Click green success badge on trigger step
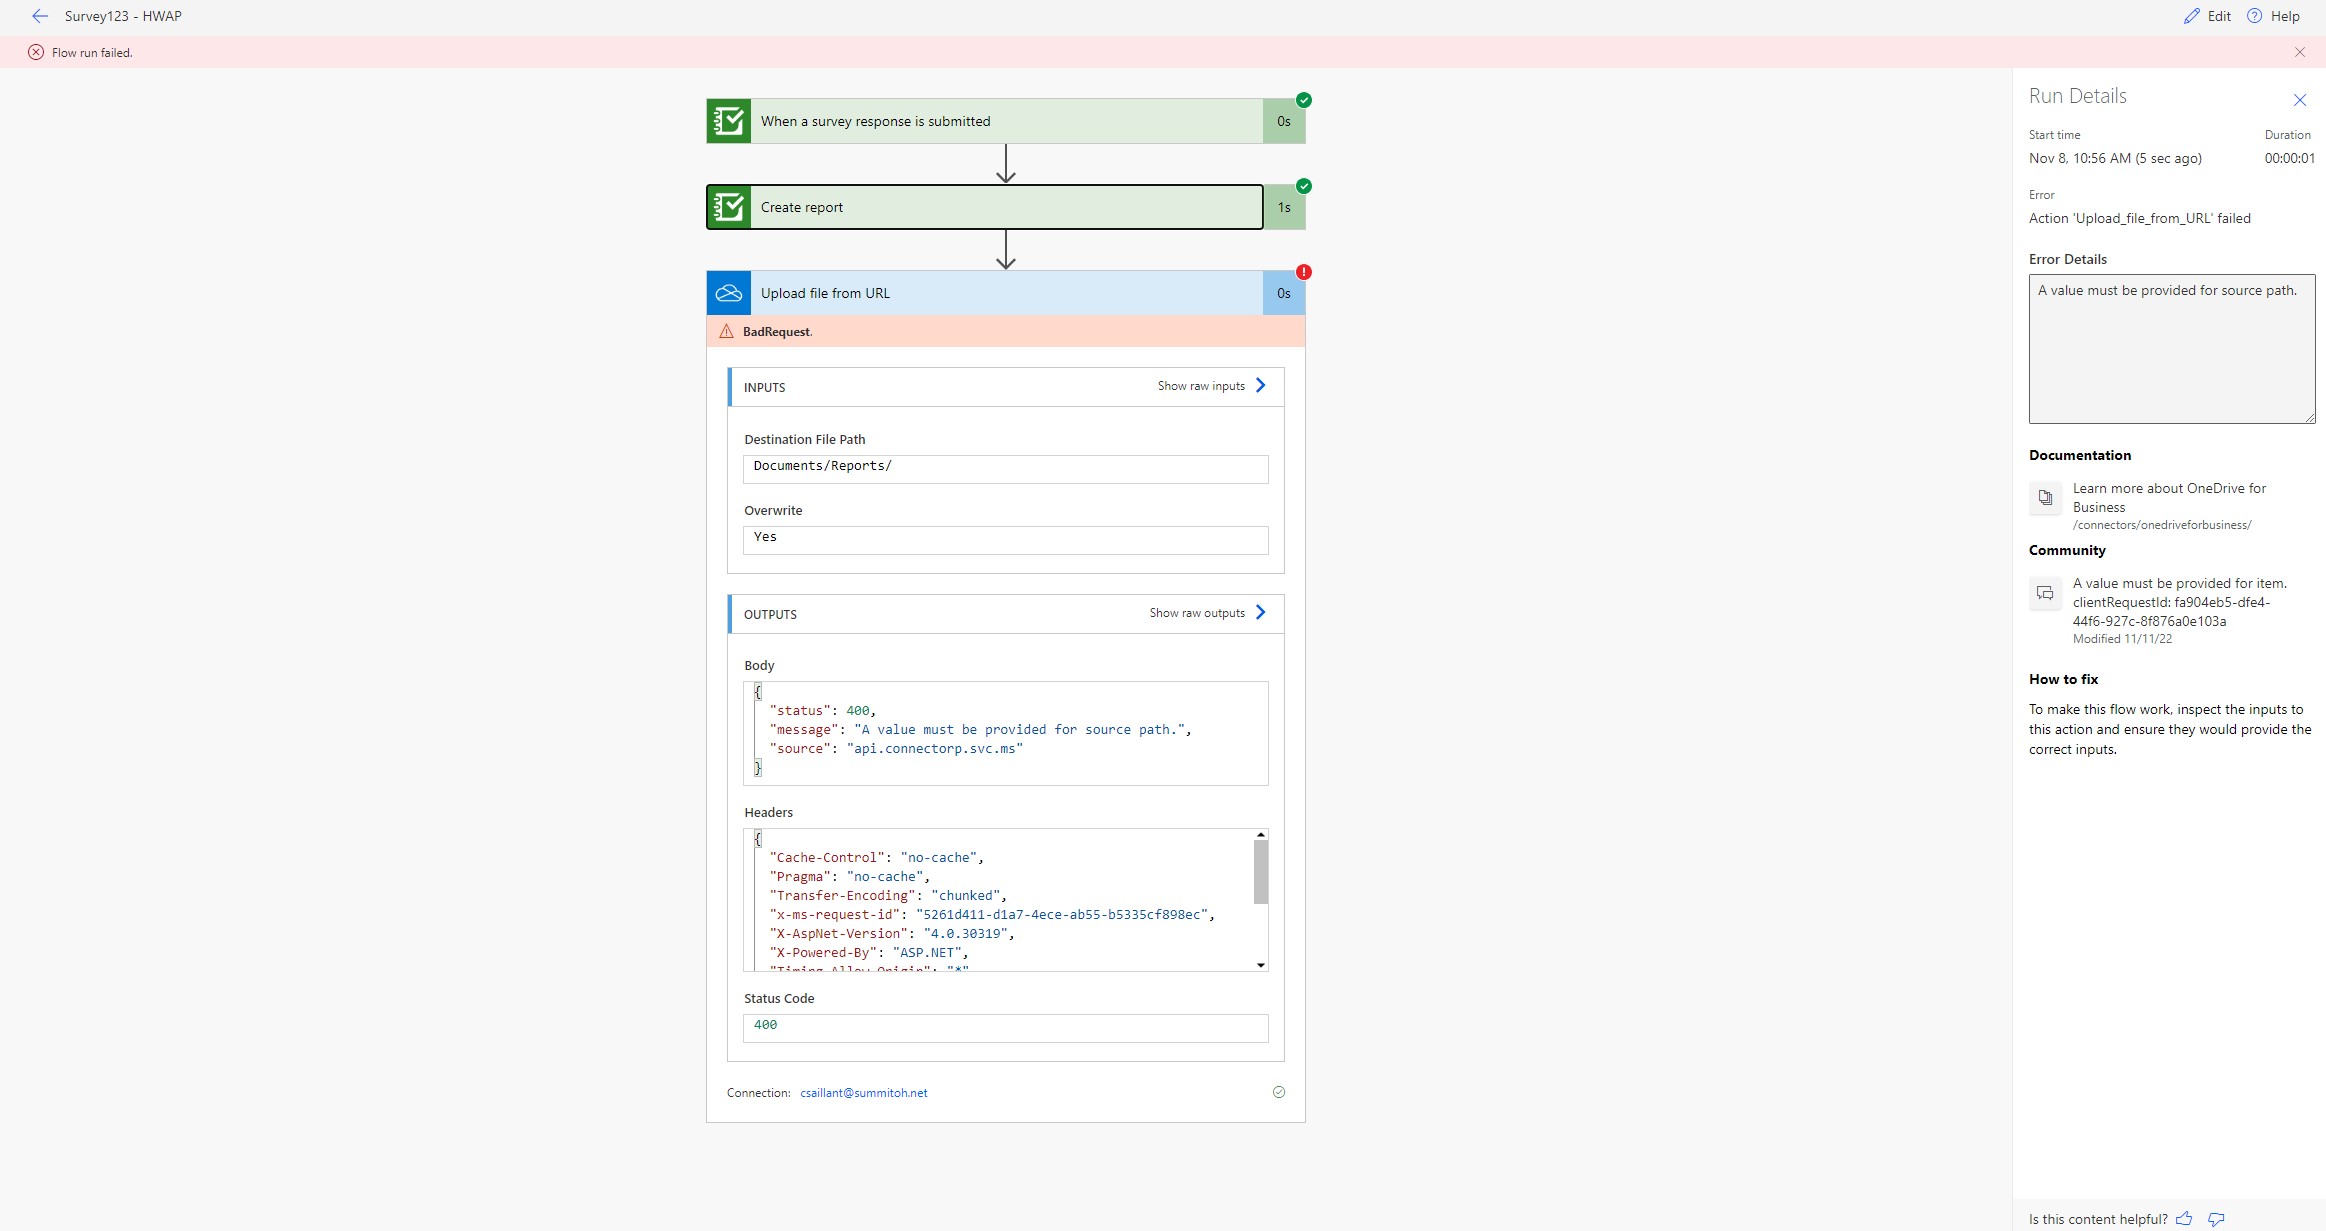This screenshot has height=1231, width=2326. [x=1304, y=100]
